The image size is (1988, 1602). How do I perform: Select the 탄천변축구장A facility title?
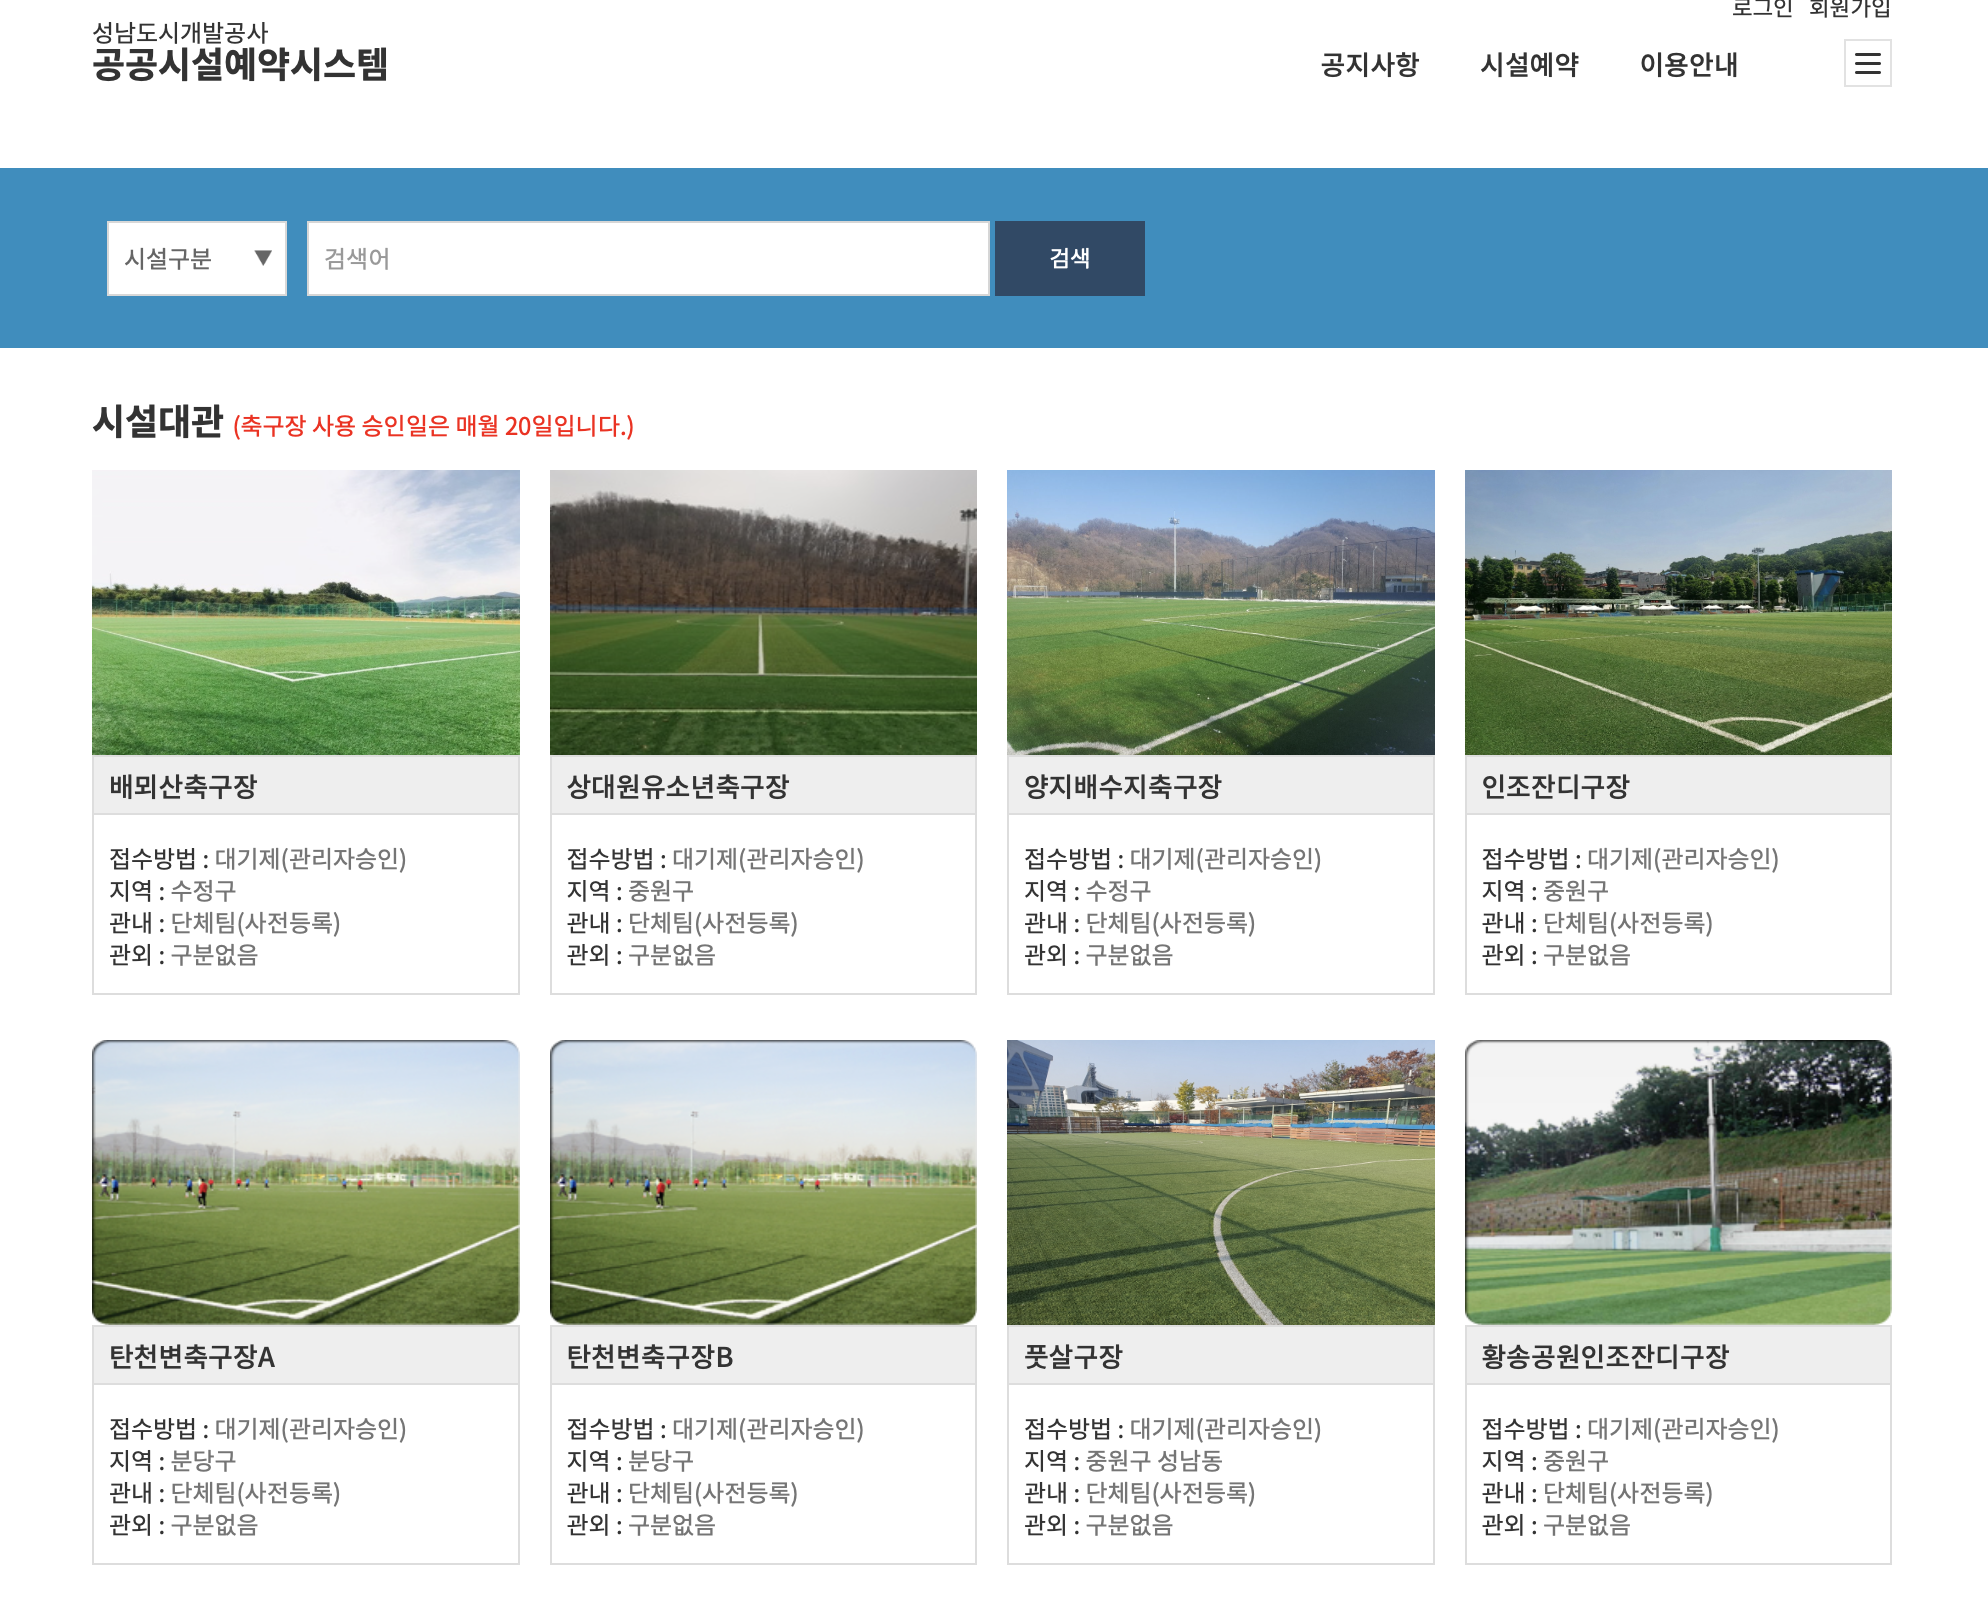pos(190,1357)
